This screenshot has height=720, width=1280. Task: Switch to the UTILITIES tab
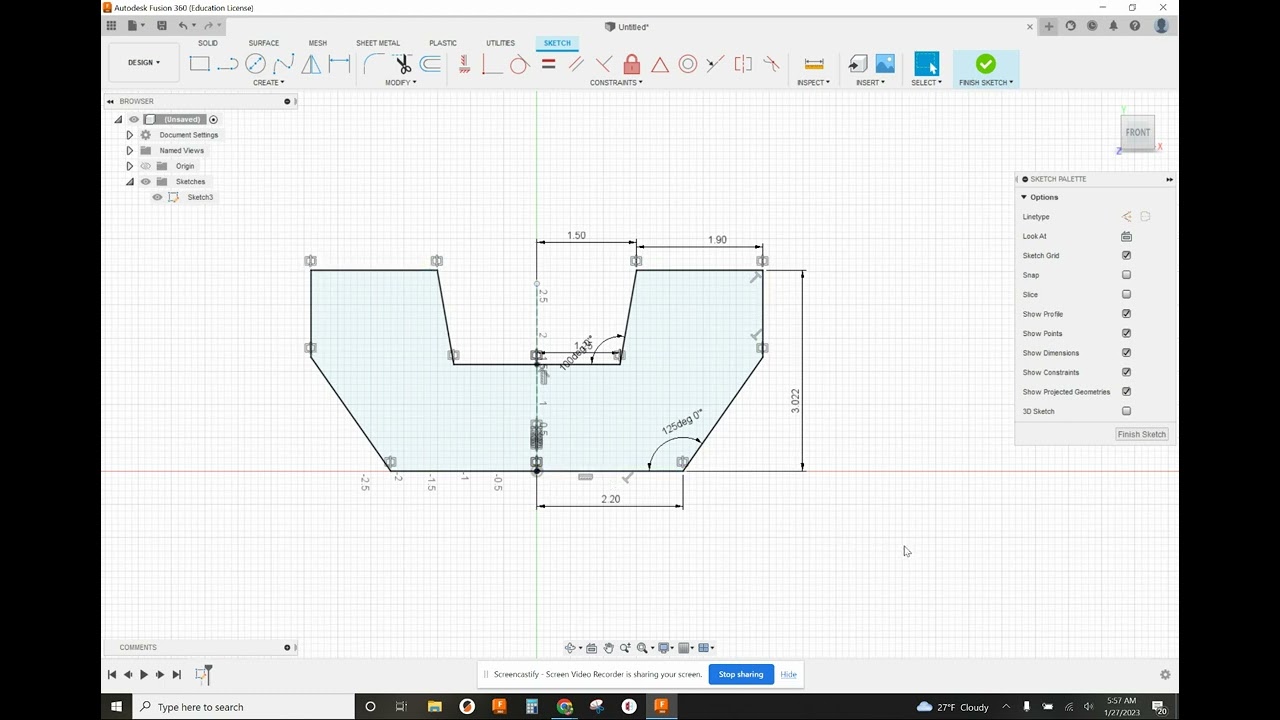(x=500, y=43)
